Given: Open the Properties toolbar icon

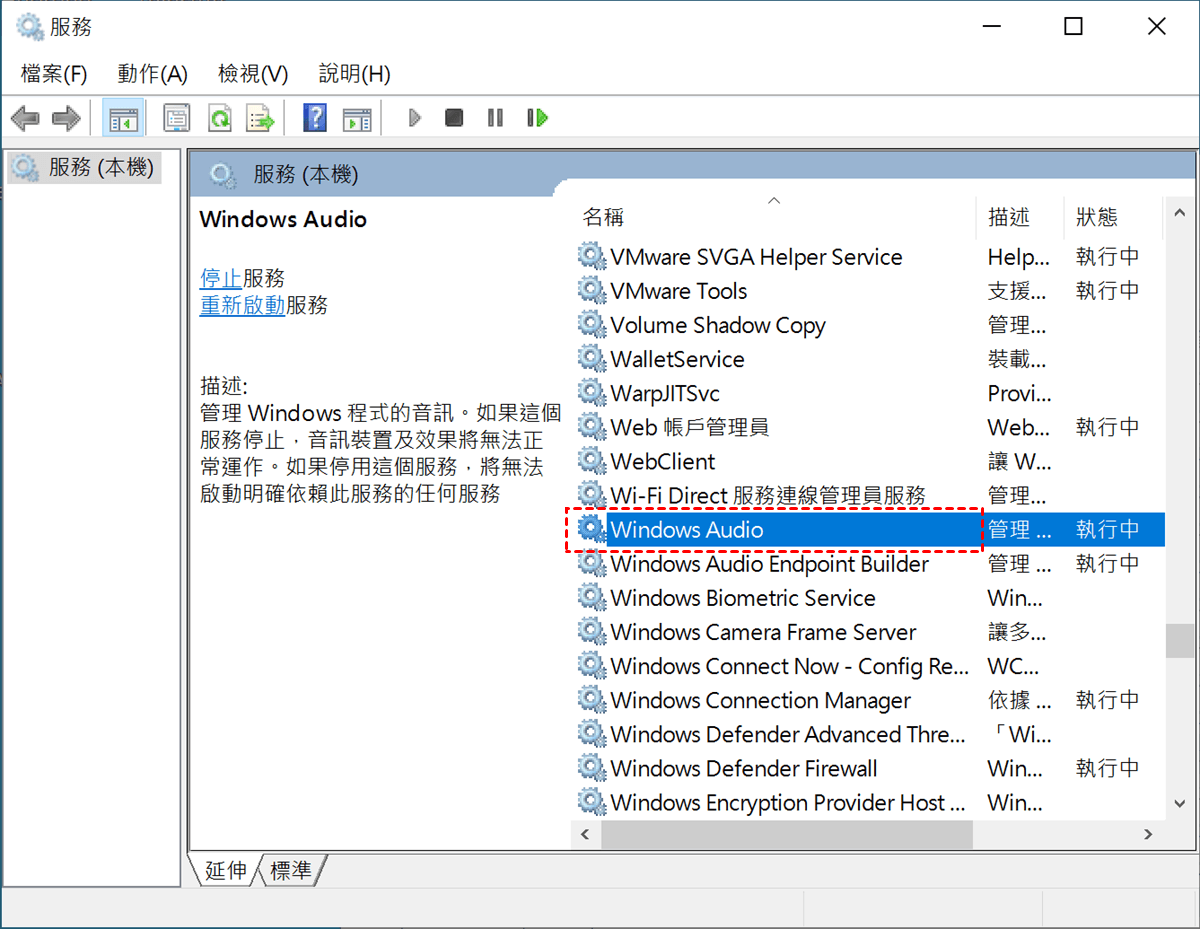Looking at the screenshot, I should click(x=176, y=119).
